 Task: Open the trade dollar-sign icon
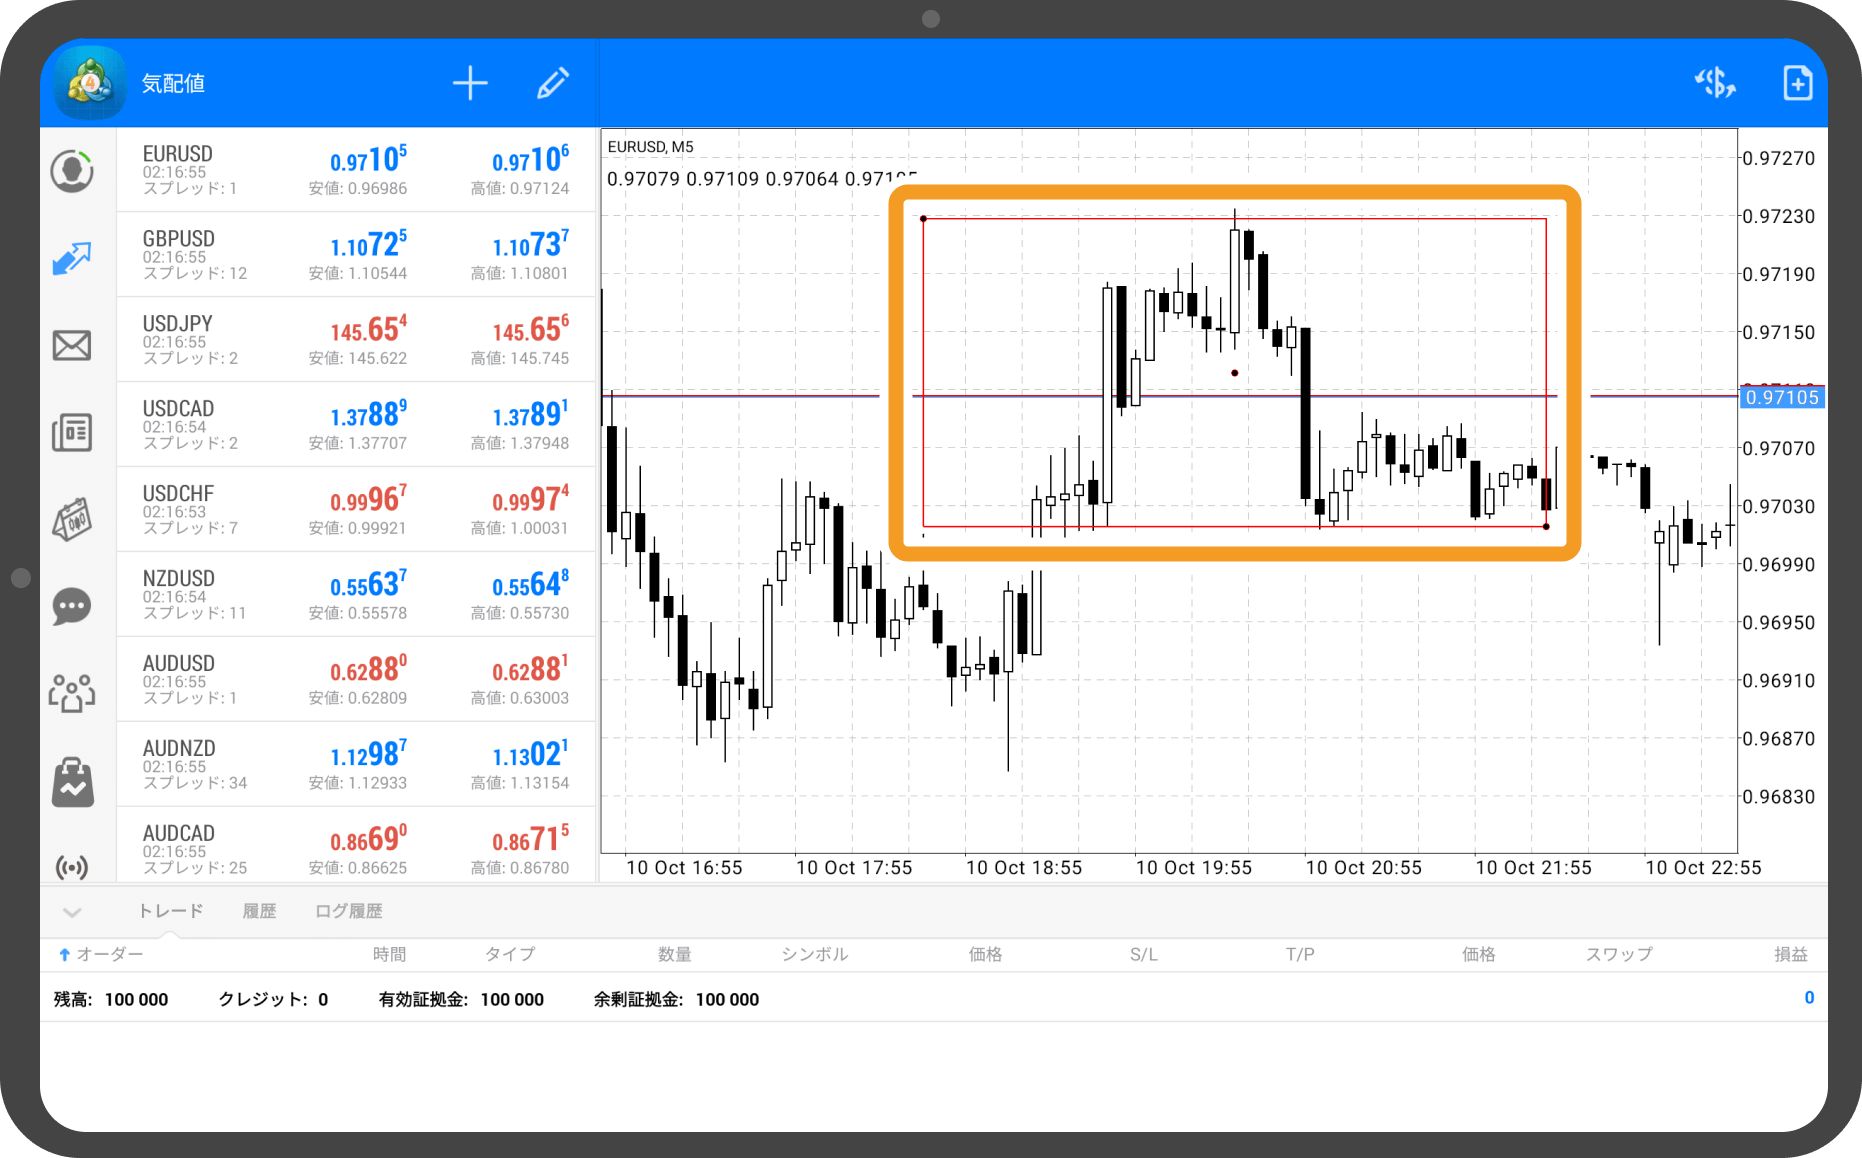coord(1715,83)
